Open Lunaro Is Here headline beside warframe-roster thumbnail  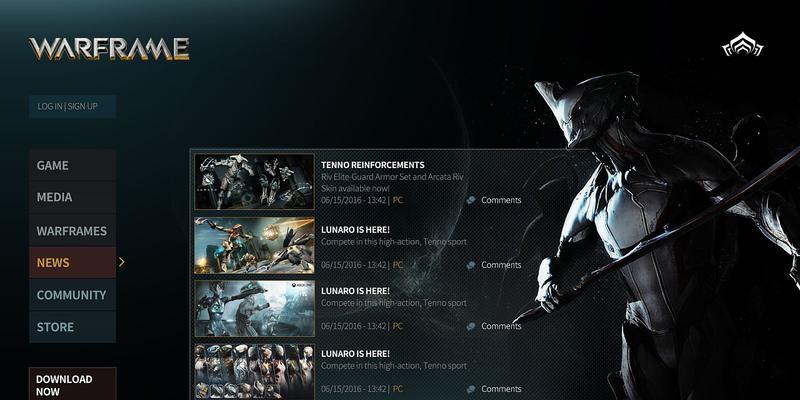pos(355,354)
